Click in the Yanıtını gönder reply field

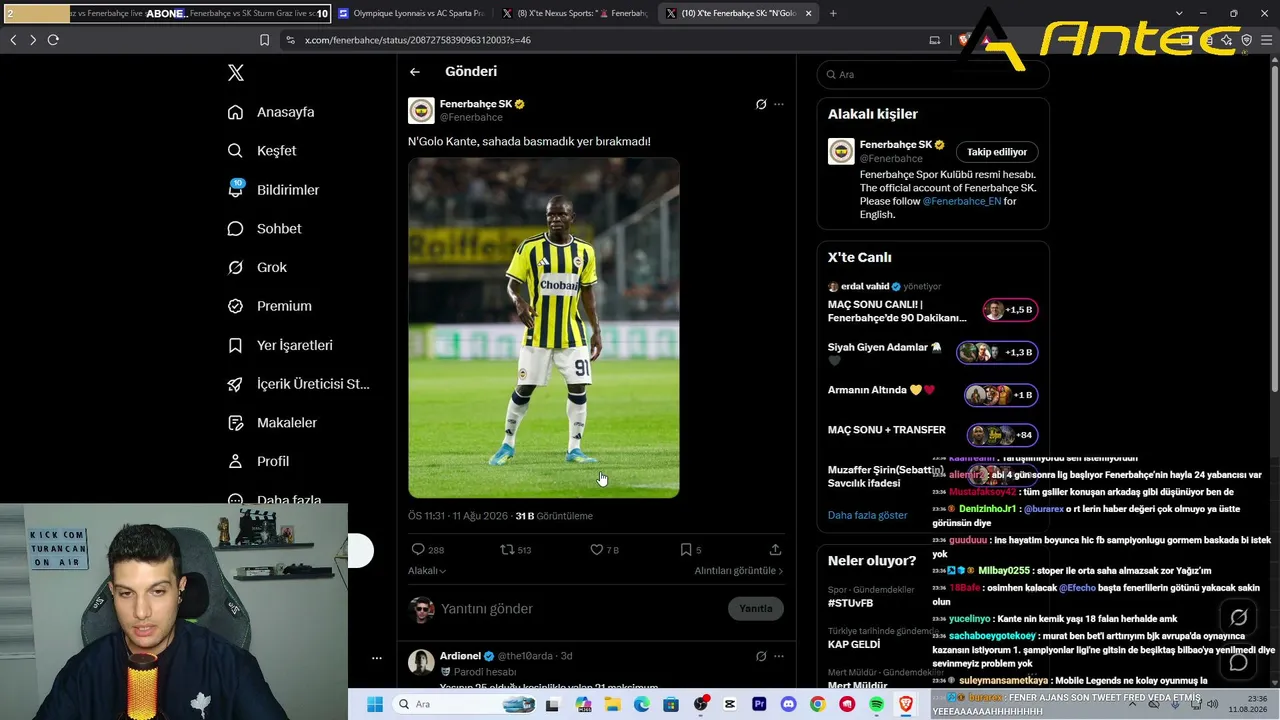[580, 608]
